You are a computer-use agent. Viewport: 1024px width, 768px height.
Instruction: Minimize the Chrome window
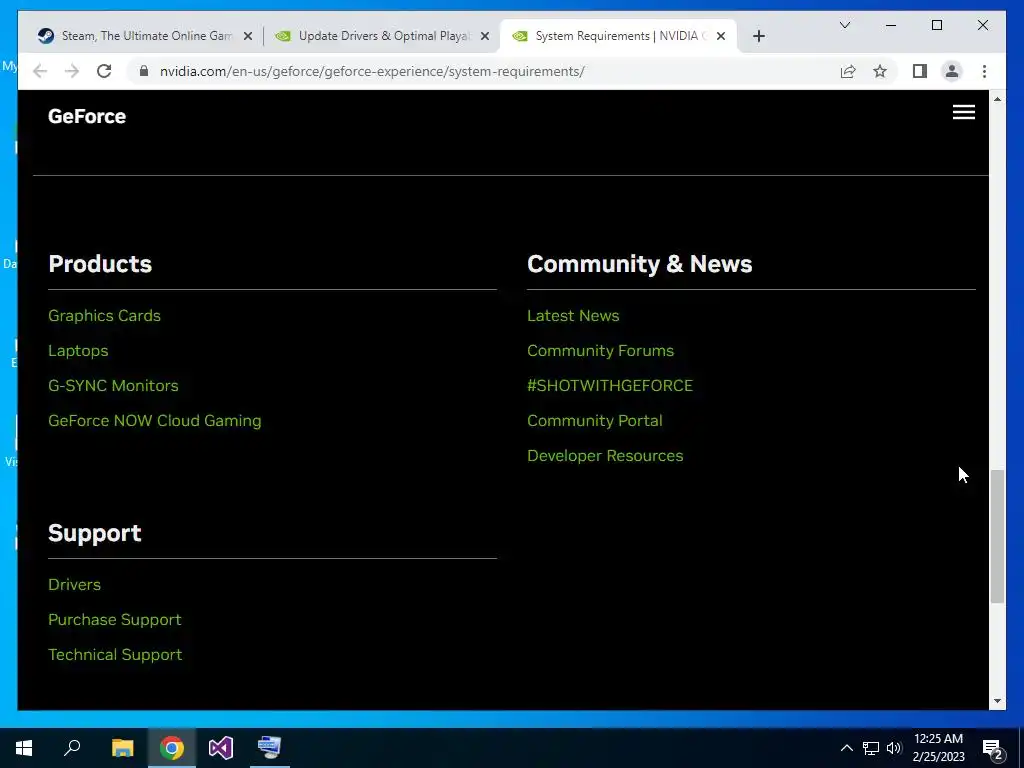tap(891, 25)
